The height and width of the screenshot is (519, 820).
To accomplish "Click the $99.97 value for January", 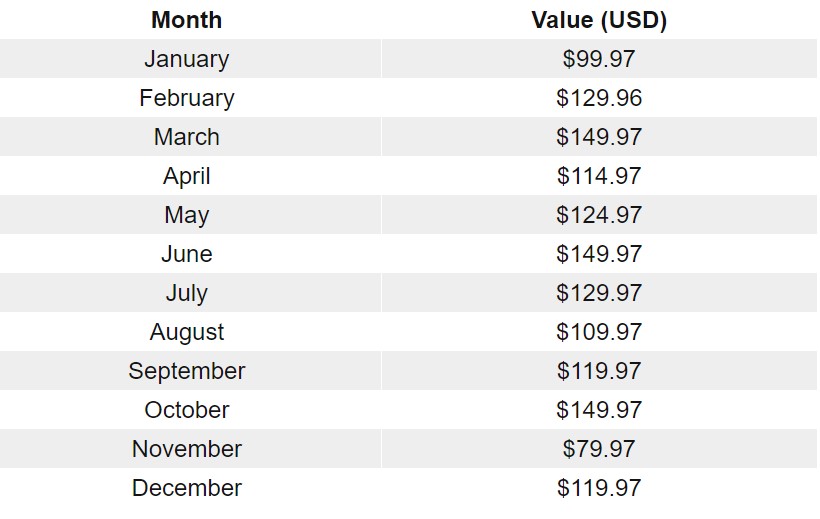I will click(599, 59).
